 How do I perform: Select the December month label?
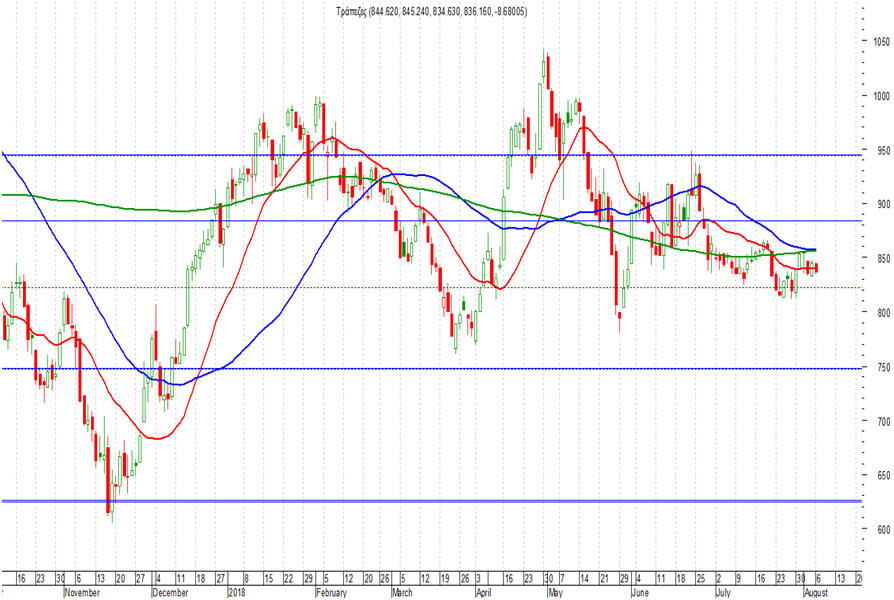170,593
